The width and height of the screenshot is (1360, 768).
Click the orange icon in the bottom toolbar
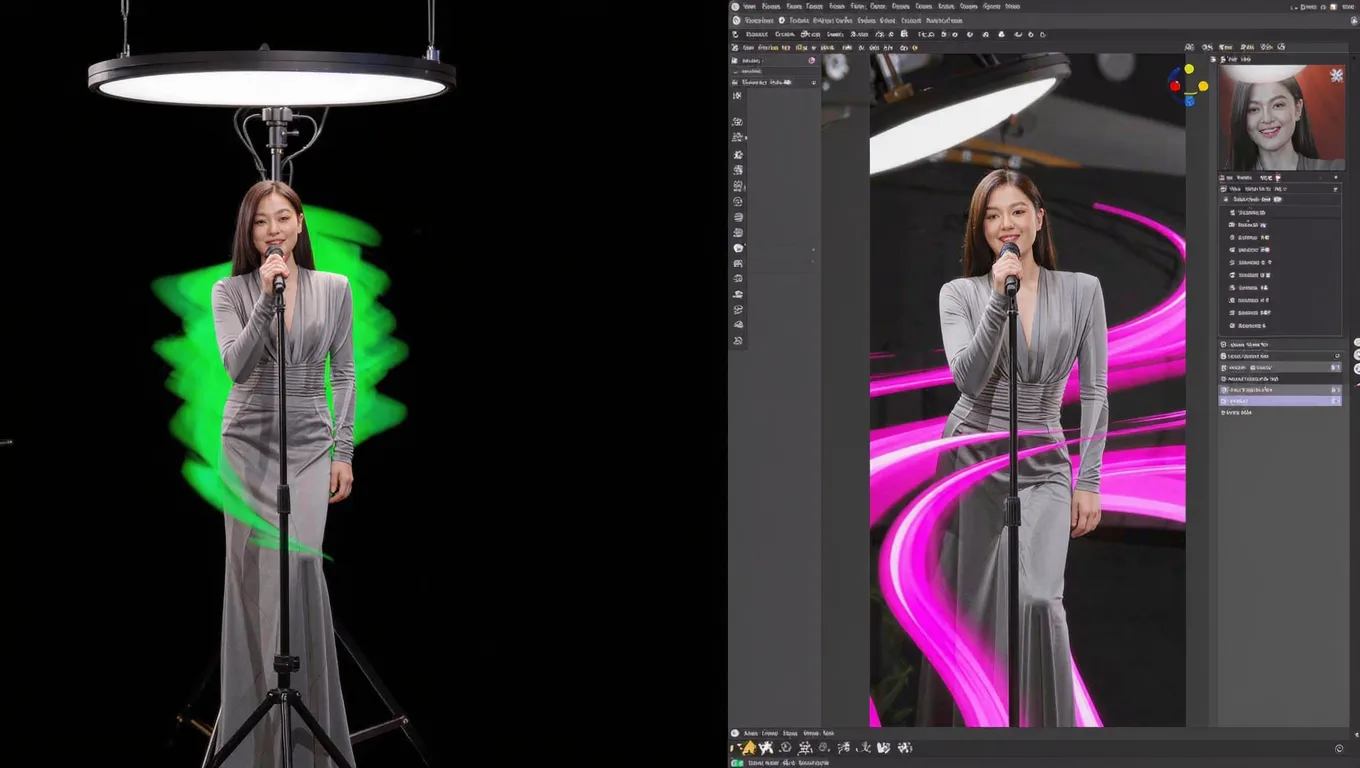[748, 747]
